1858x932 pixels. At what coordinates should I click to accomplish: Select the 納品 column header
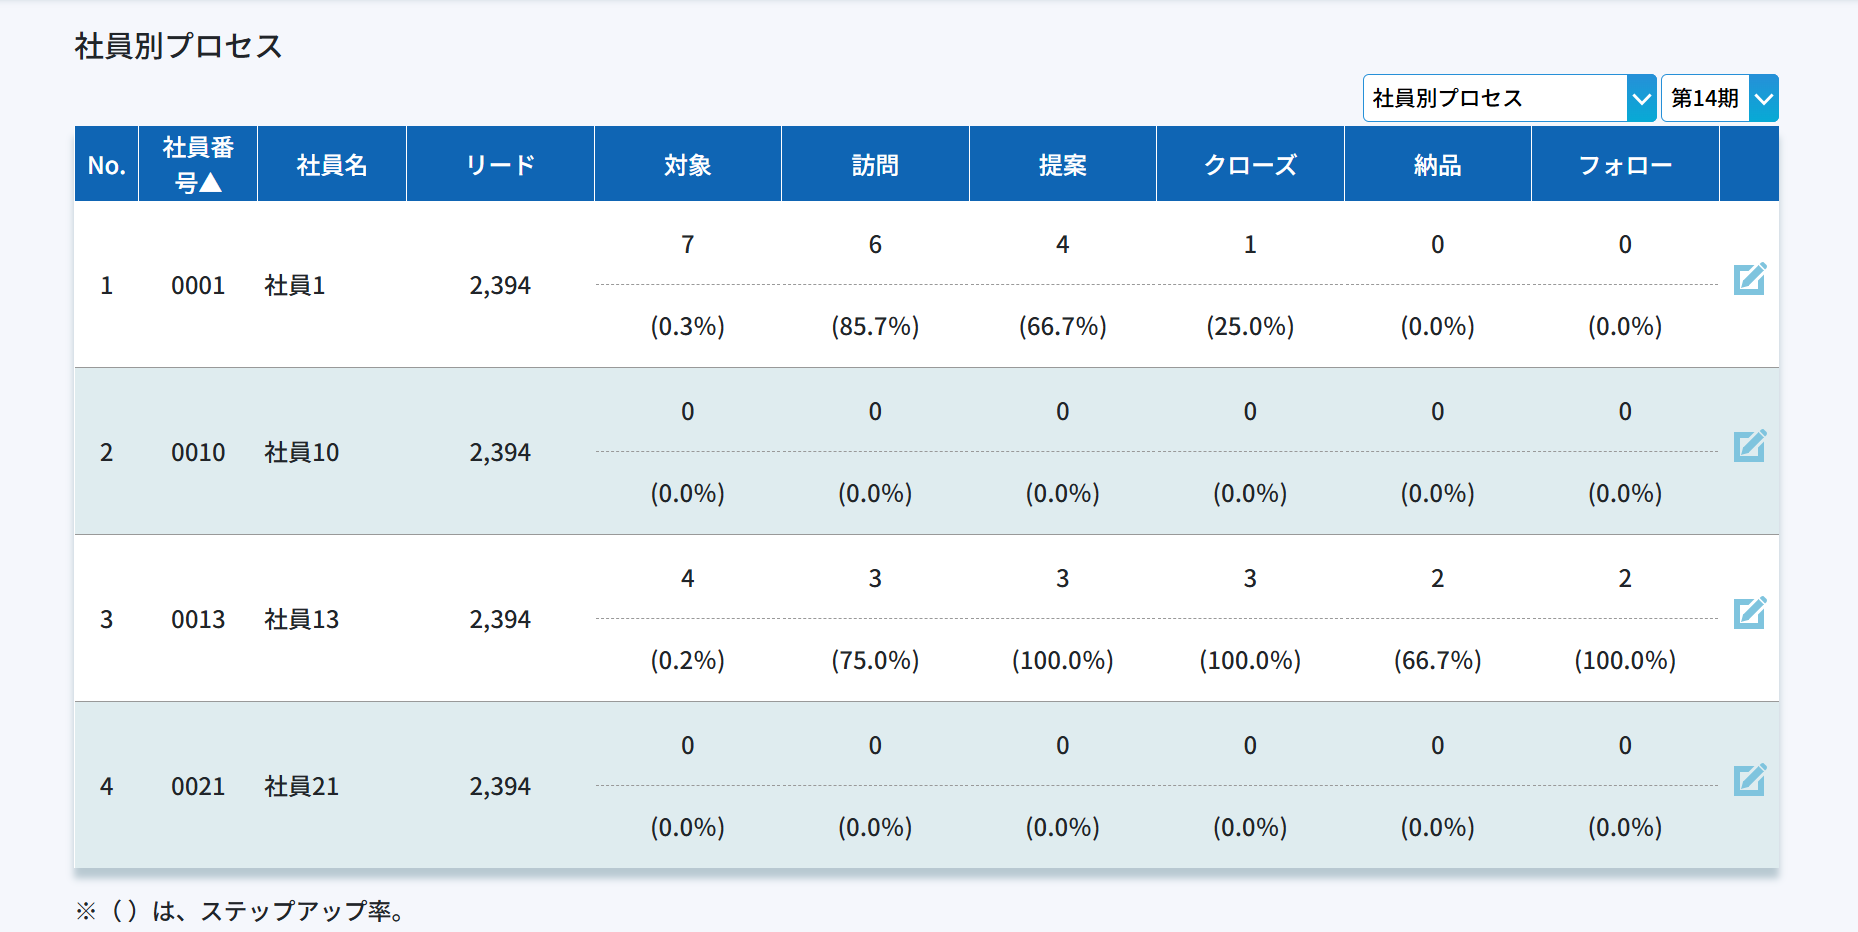coord(1437,165)
